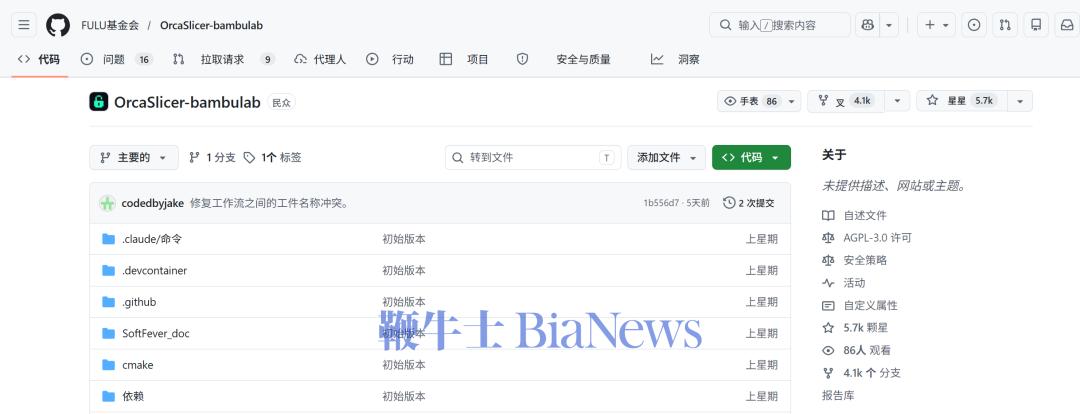The image size is (1080, 414).
Task: Switch to the 代码 tab
Action: click(39, 59)
